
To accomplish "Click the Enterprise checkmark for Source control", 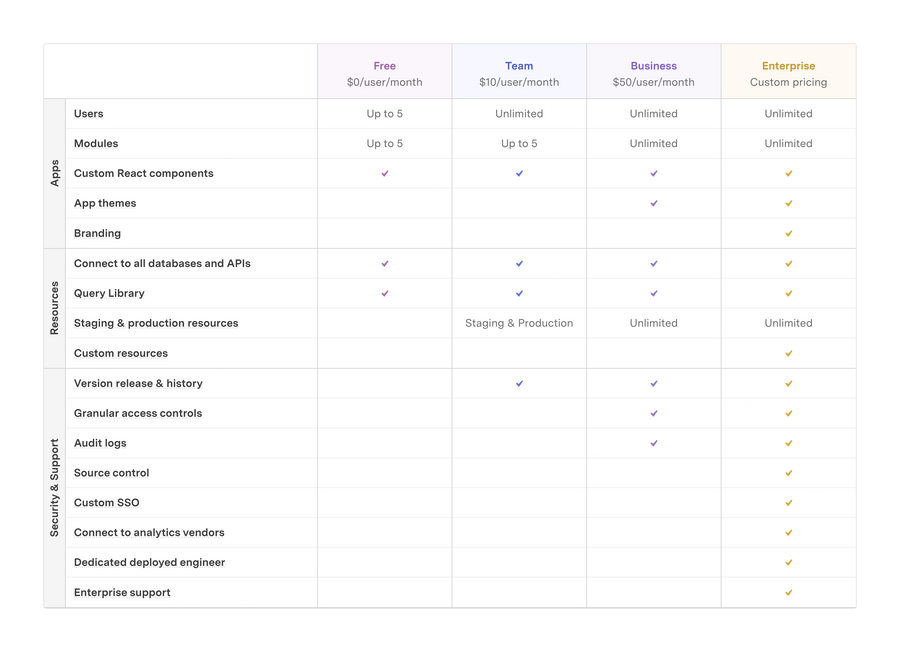I will point(788,472).
